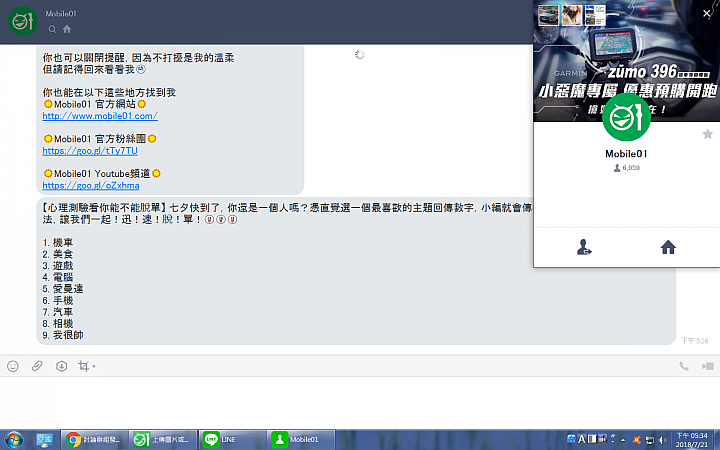The height and width of the screenshot is (450, 720).
Task: Click option text "1. 機車"
Action: click(58, 242)
